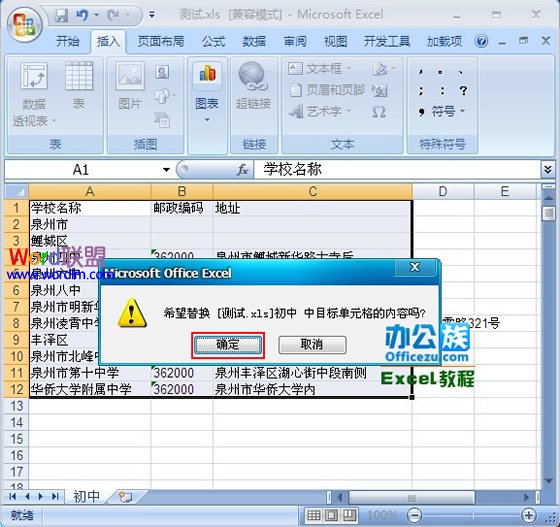Go to the last sheet tab
The image size is (560, 527).
click(55, 497)
